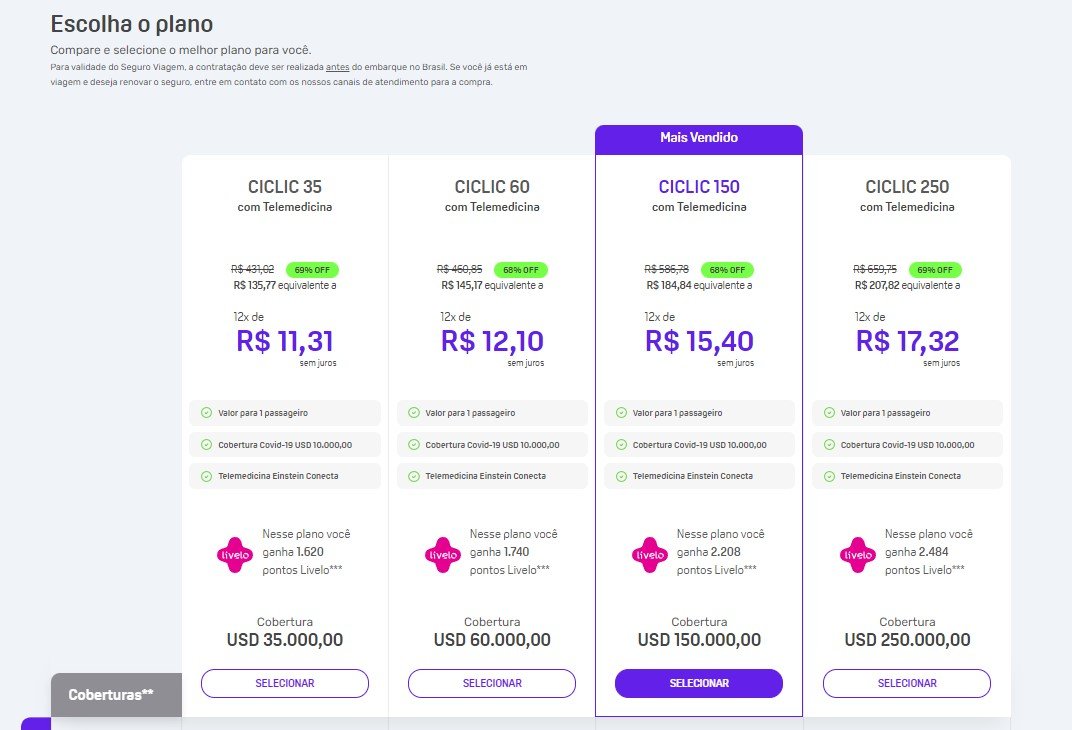Image resolution: width=1072 pixels, height=730 pixels.
Task: Click the USD 60.000,00 coverage amount
Action: (492, 640)
